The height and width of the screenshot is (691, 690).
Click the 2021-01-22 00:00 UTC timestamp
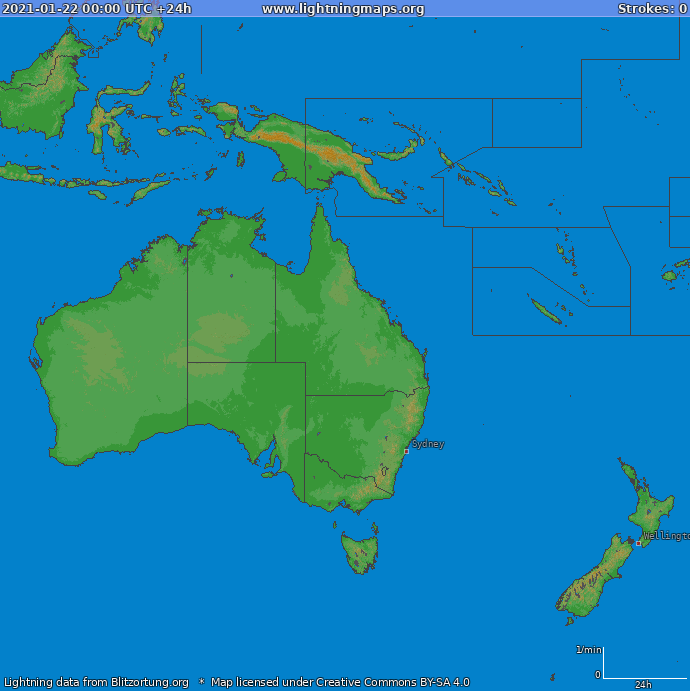(x=97, y=9)
